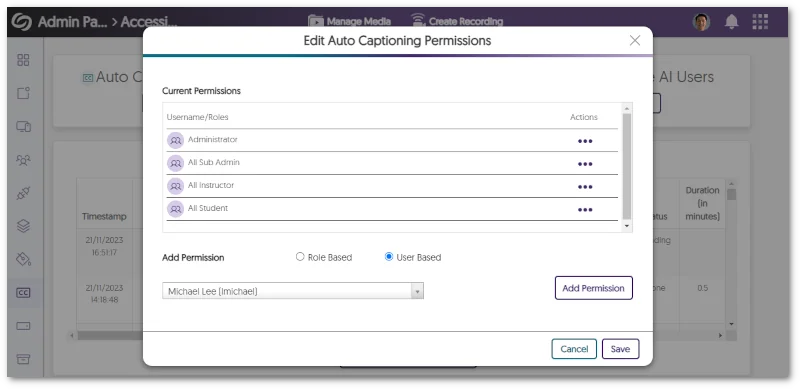Viewport: 800px width, 389px height.
Task: Close the Edit Auto Captioning Permissions dialog
Action: (x=635, y=41)
